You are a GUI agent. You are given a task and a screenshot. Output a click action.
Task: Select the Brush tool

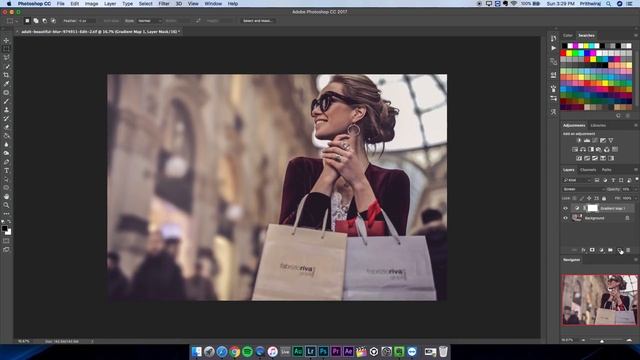click(6, 101)
